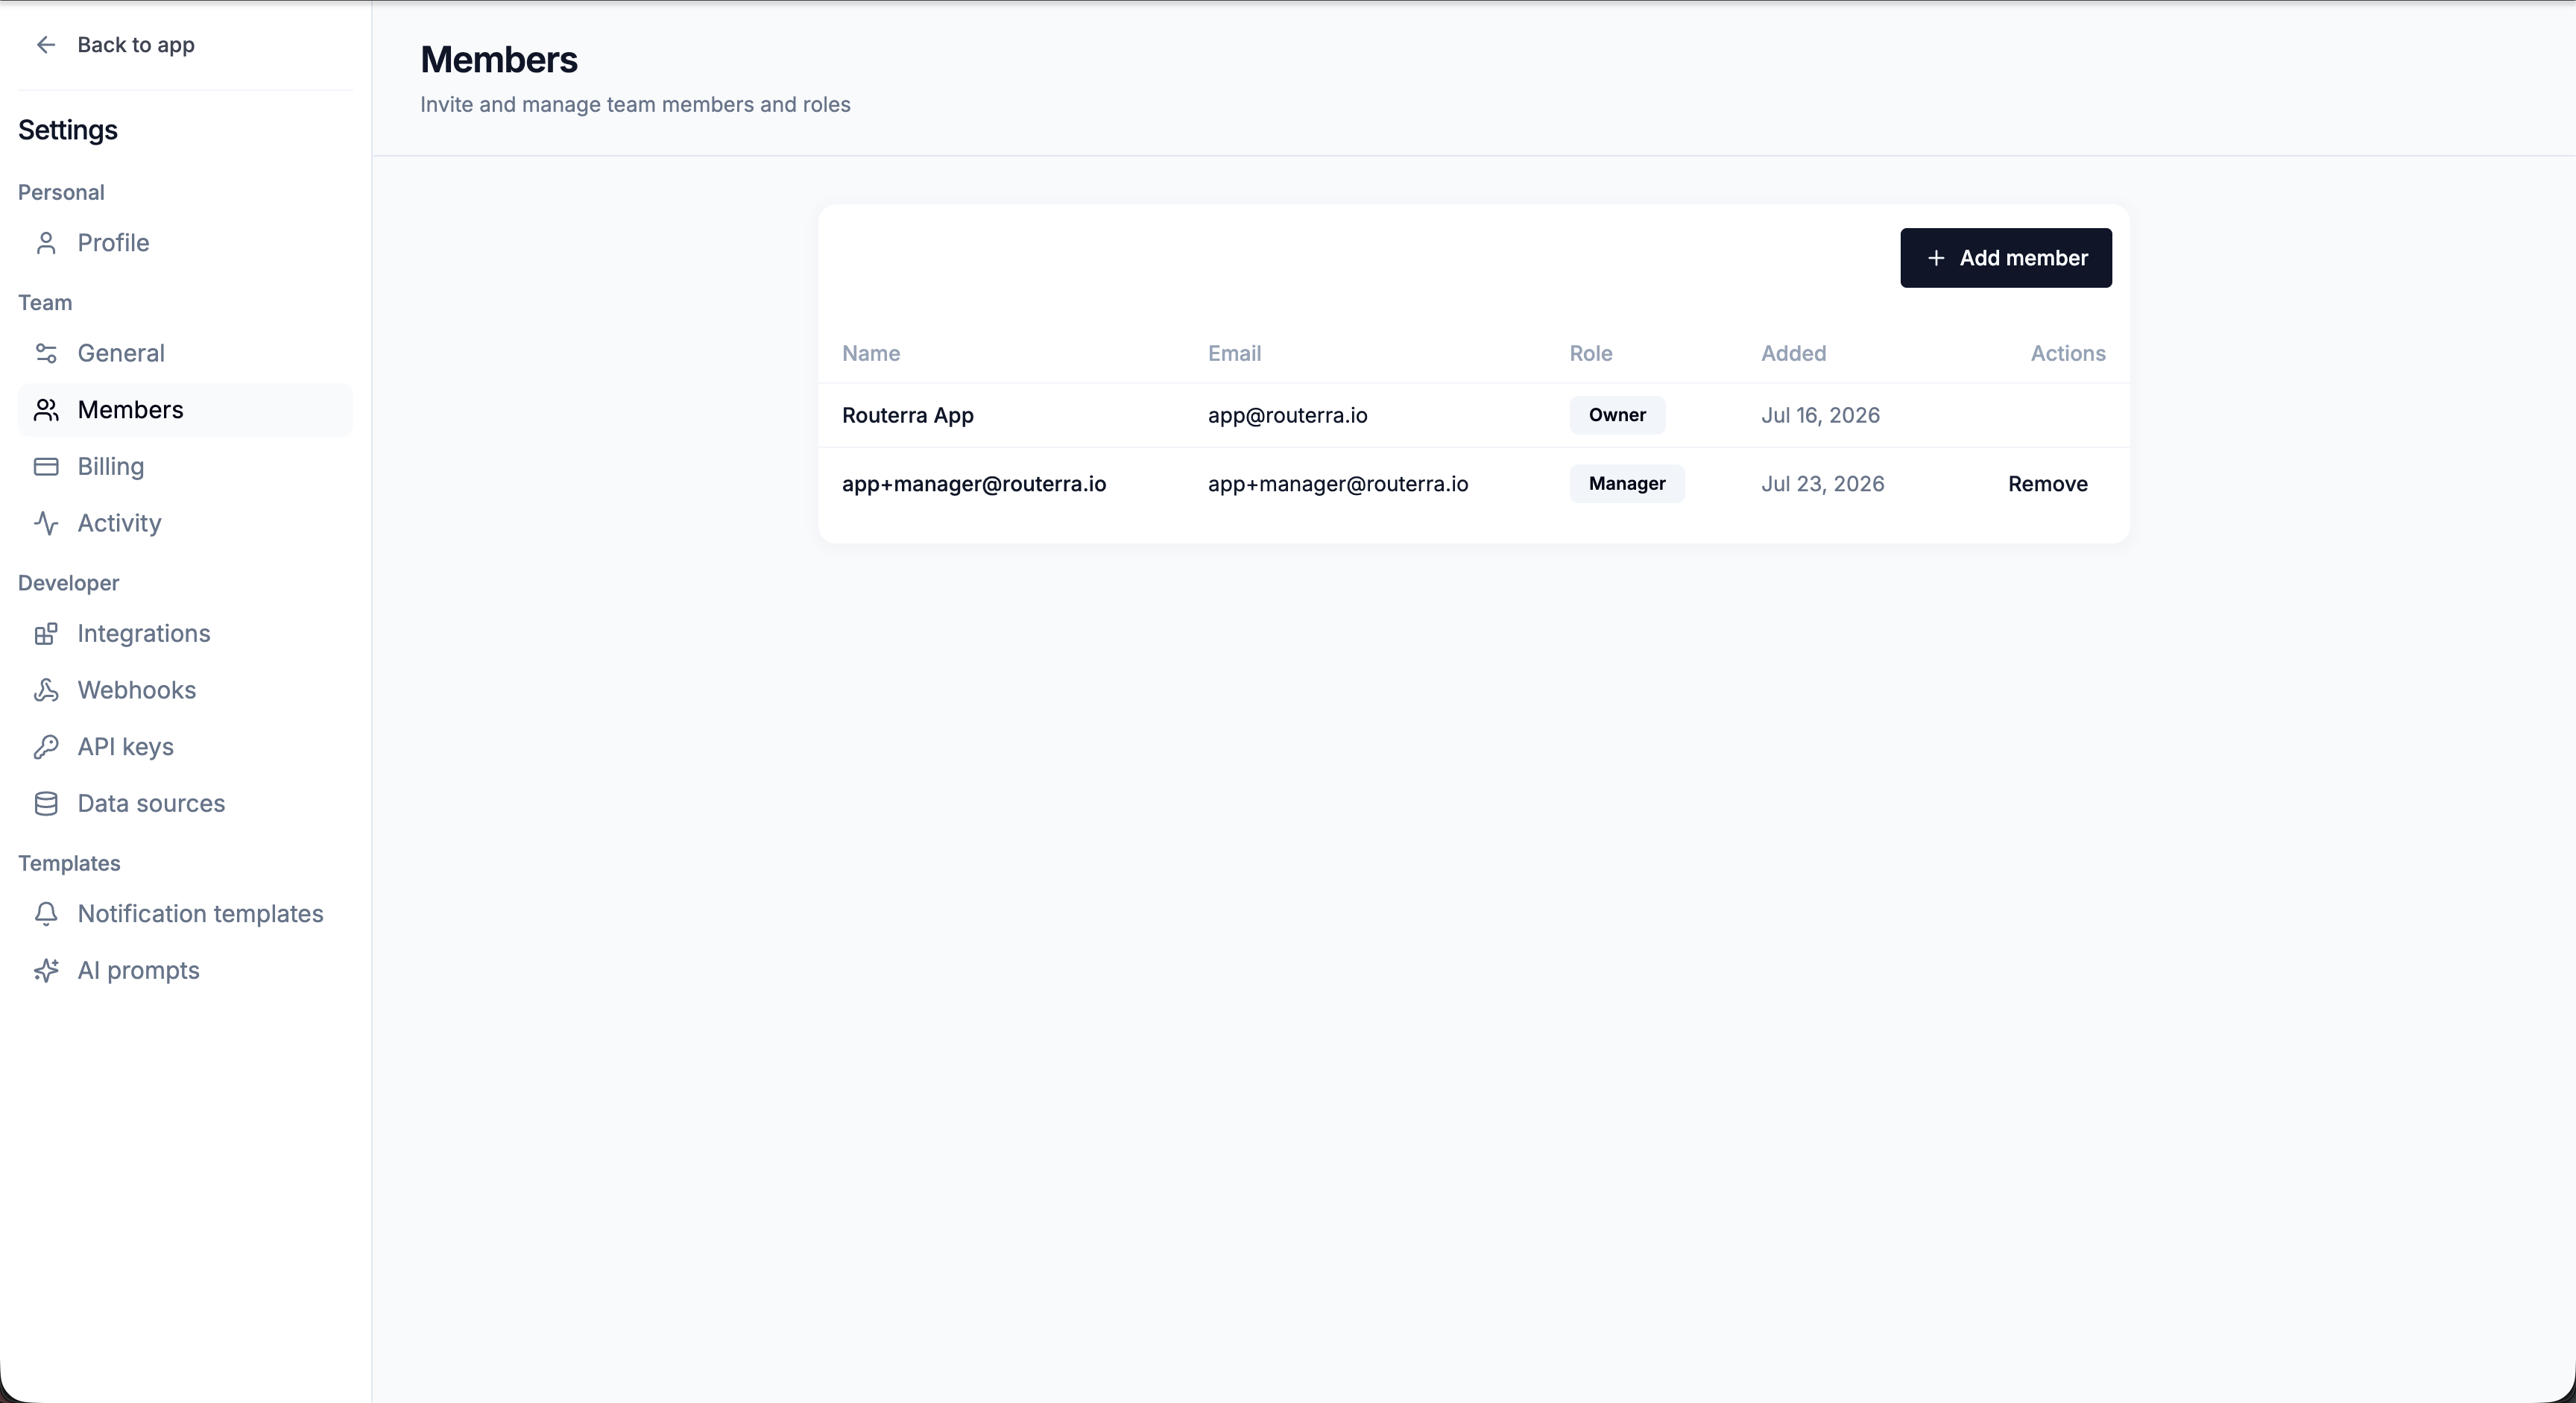Click the Billing card icon
This screenshot has width=2576, height=1403.
46,467
